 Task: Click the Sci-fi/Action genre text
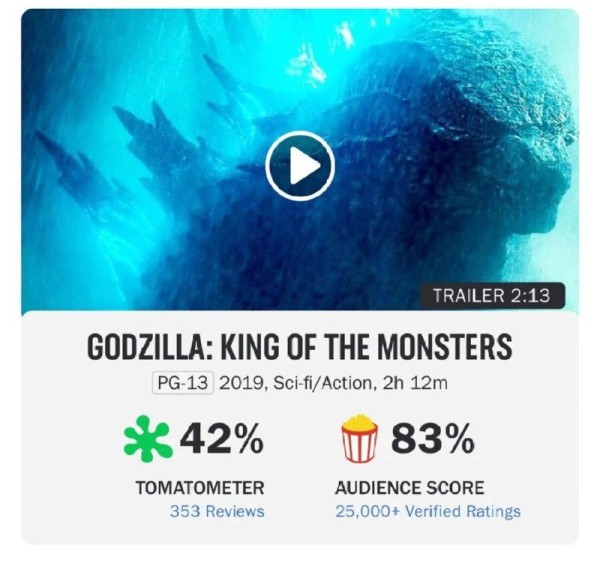pyautogui.click(x=322, y=383)
